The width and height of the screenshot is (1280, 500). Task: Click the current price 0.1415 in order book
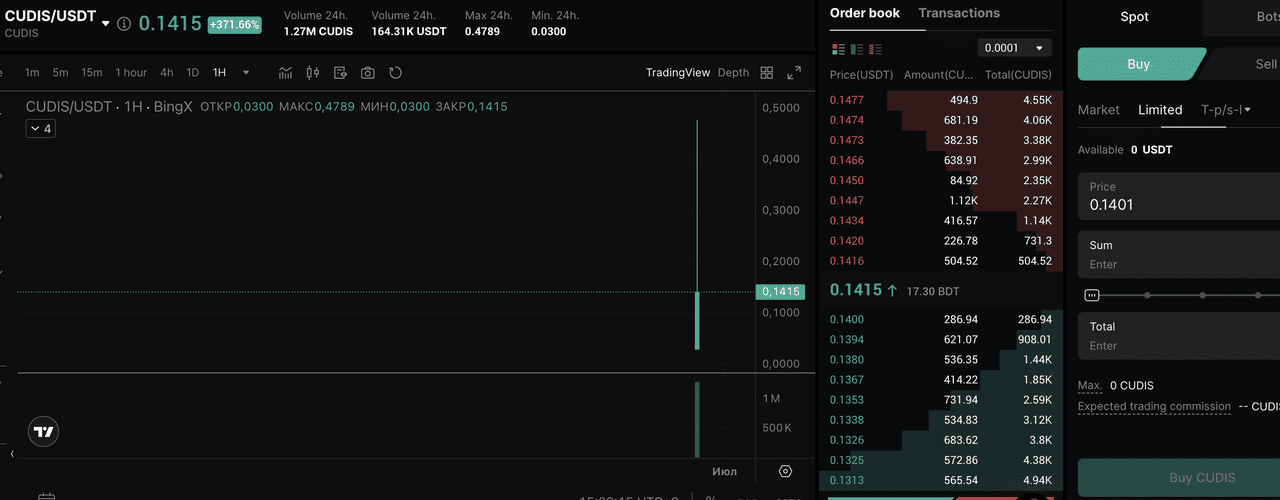tap(856, 290)
